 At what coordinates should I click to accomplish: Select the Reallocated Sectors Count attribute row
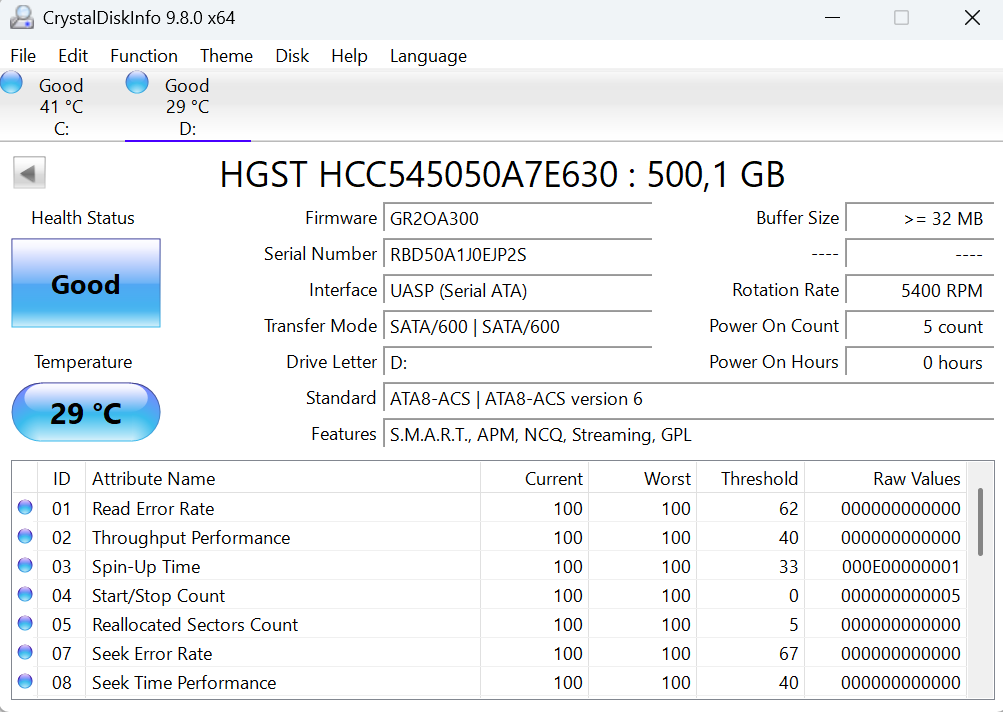(489, 624)
